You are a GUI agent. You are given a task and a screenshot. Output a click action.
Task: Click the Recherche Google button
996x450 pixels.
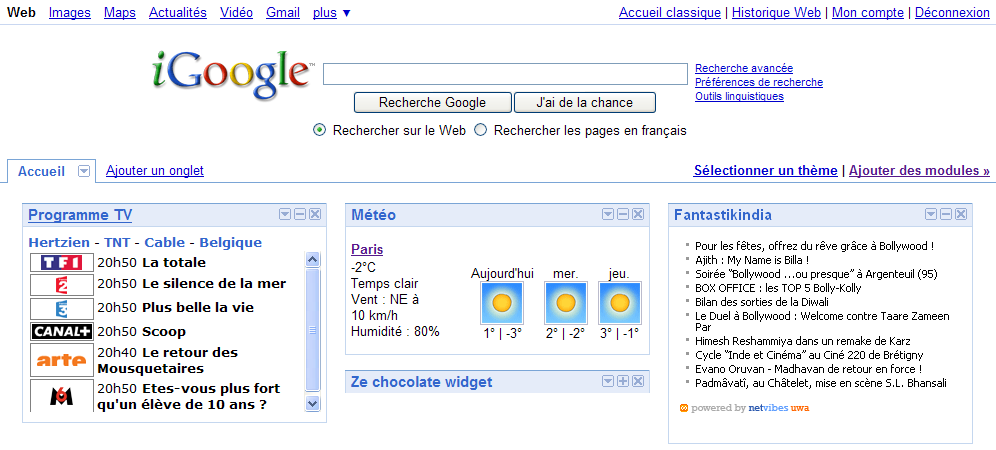click(x=433, y=102)
